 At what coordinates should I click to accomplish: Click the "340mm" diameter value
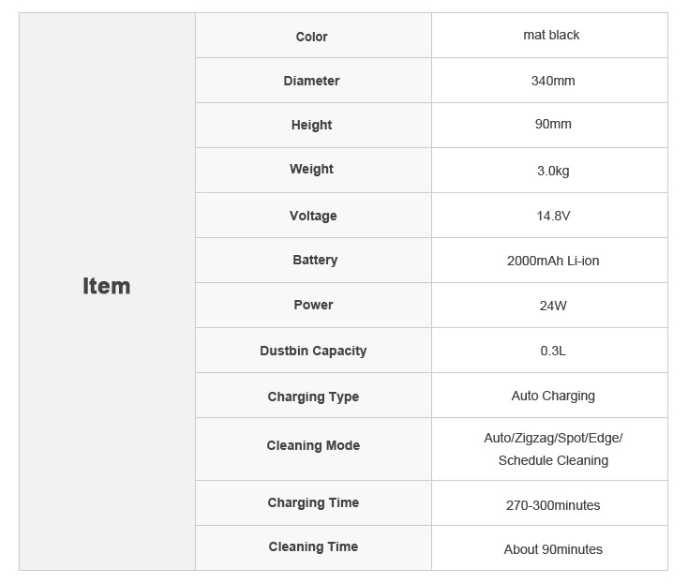553,81
